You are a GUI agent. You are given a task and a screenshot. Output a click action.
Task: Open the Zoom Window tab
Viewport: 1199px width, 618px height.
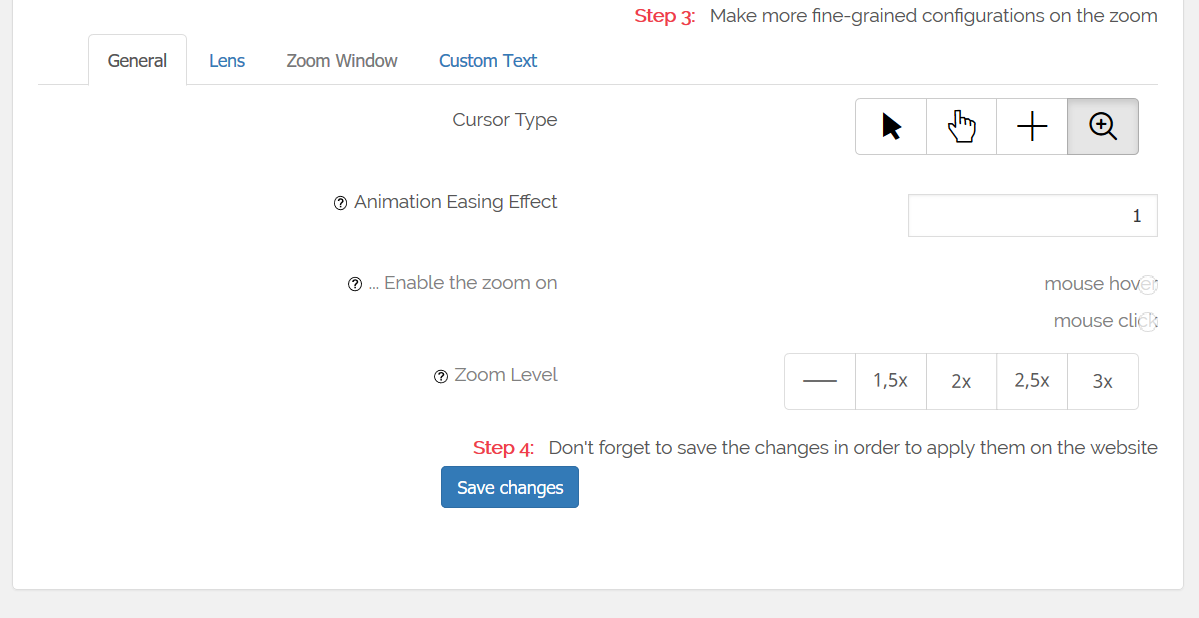click(342, 60)
